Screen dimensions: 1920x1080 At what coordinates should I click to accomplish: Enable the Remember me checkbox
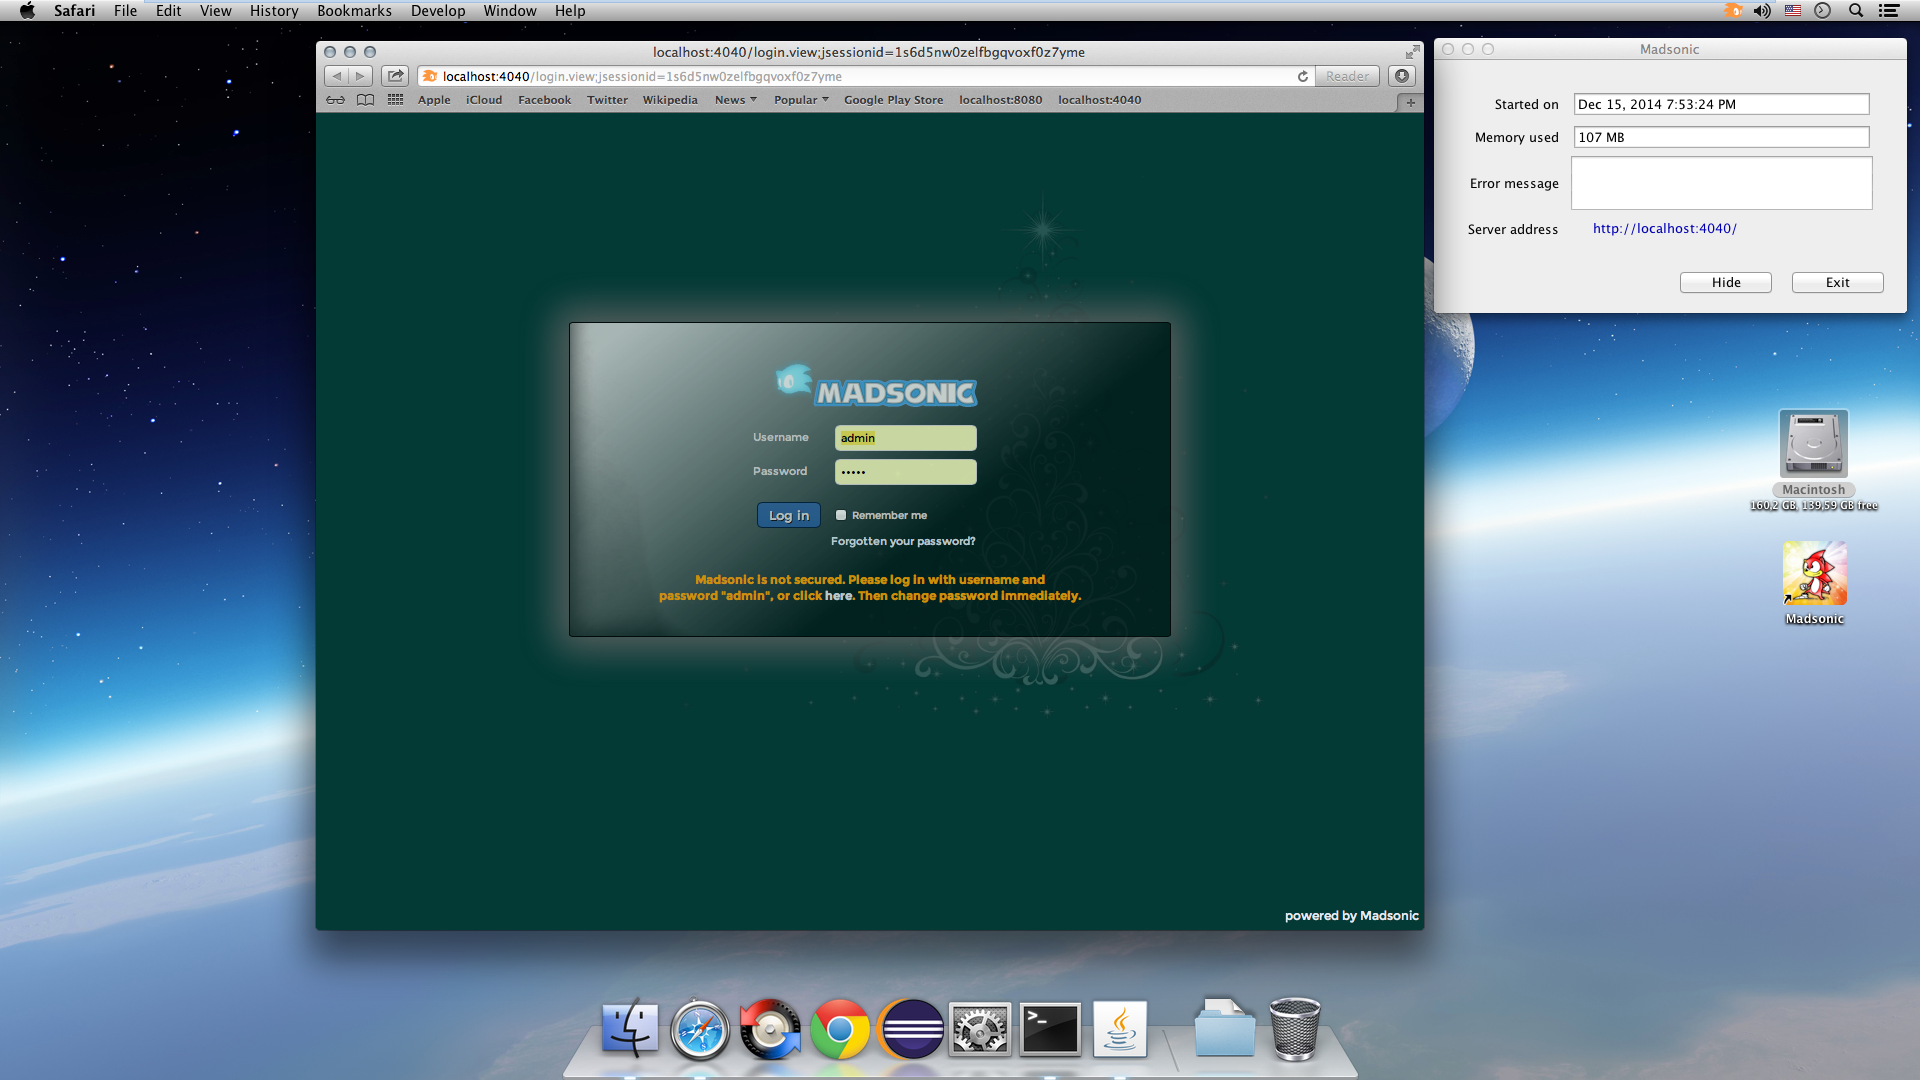coord(841,515)
